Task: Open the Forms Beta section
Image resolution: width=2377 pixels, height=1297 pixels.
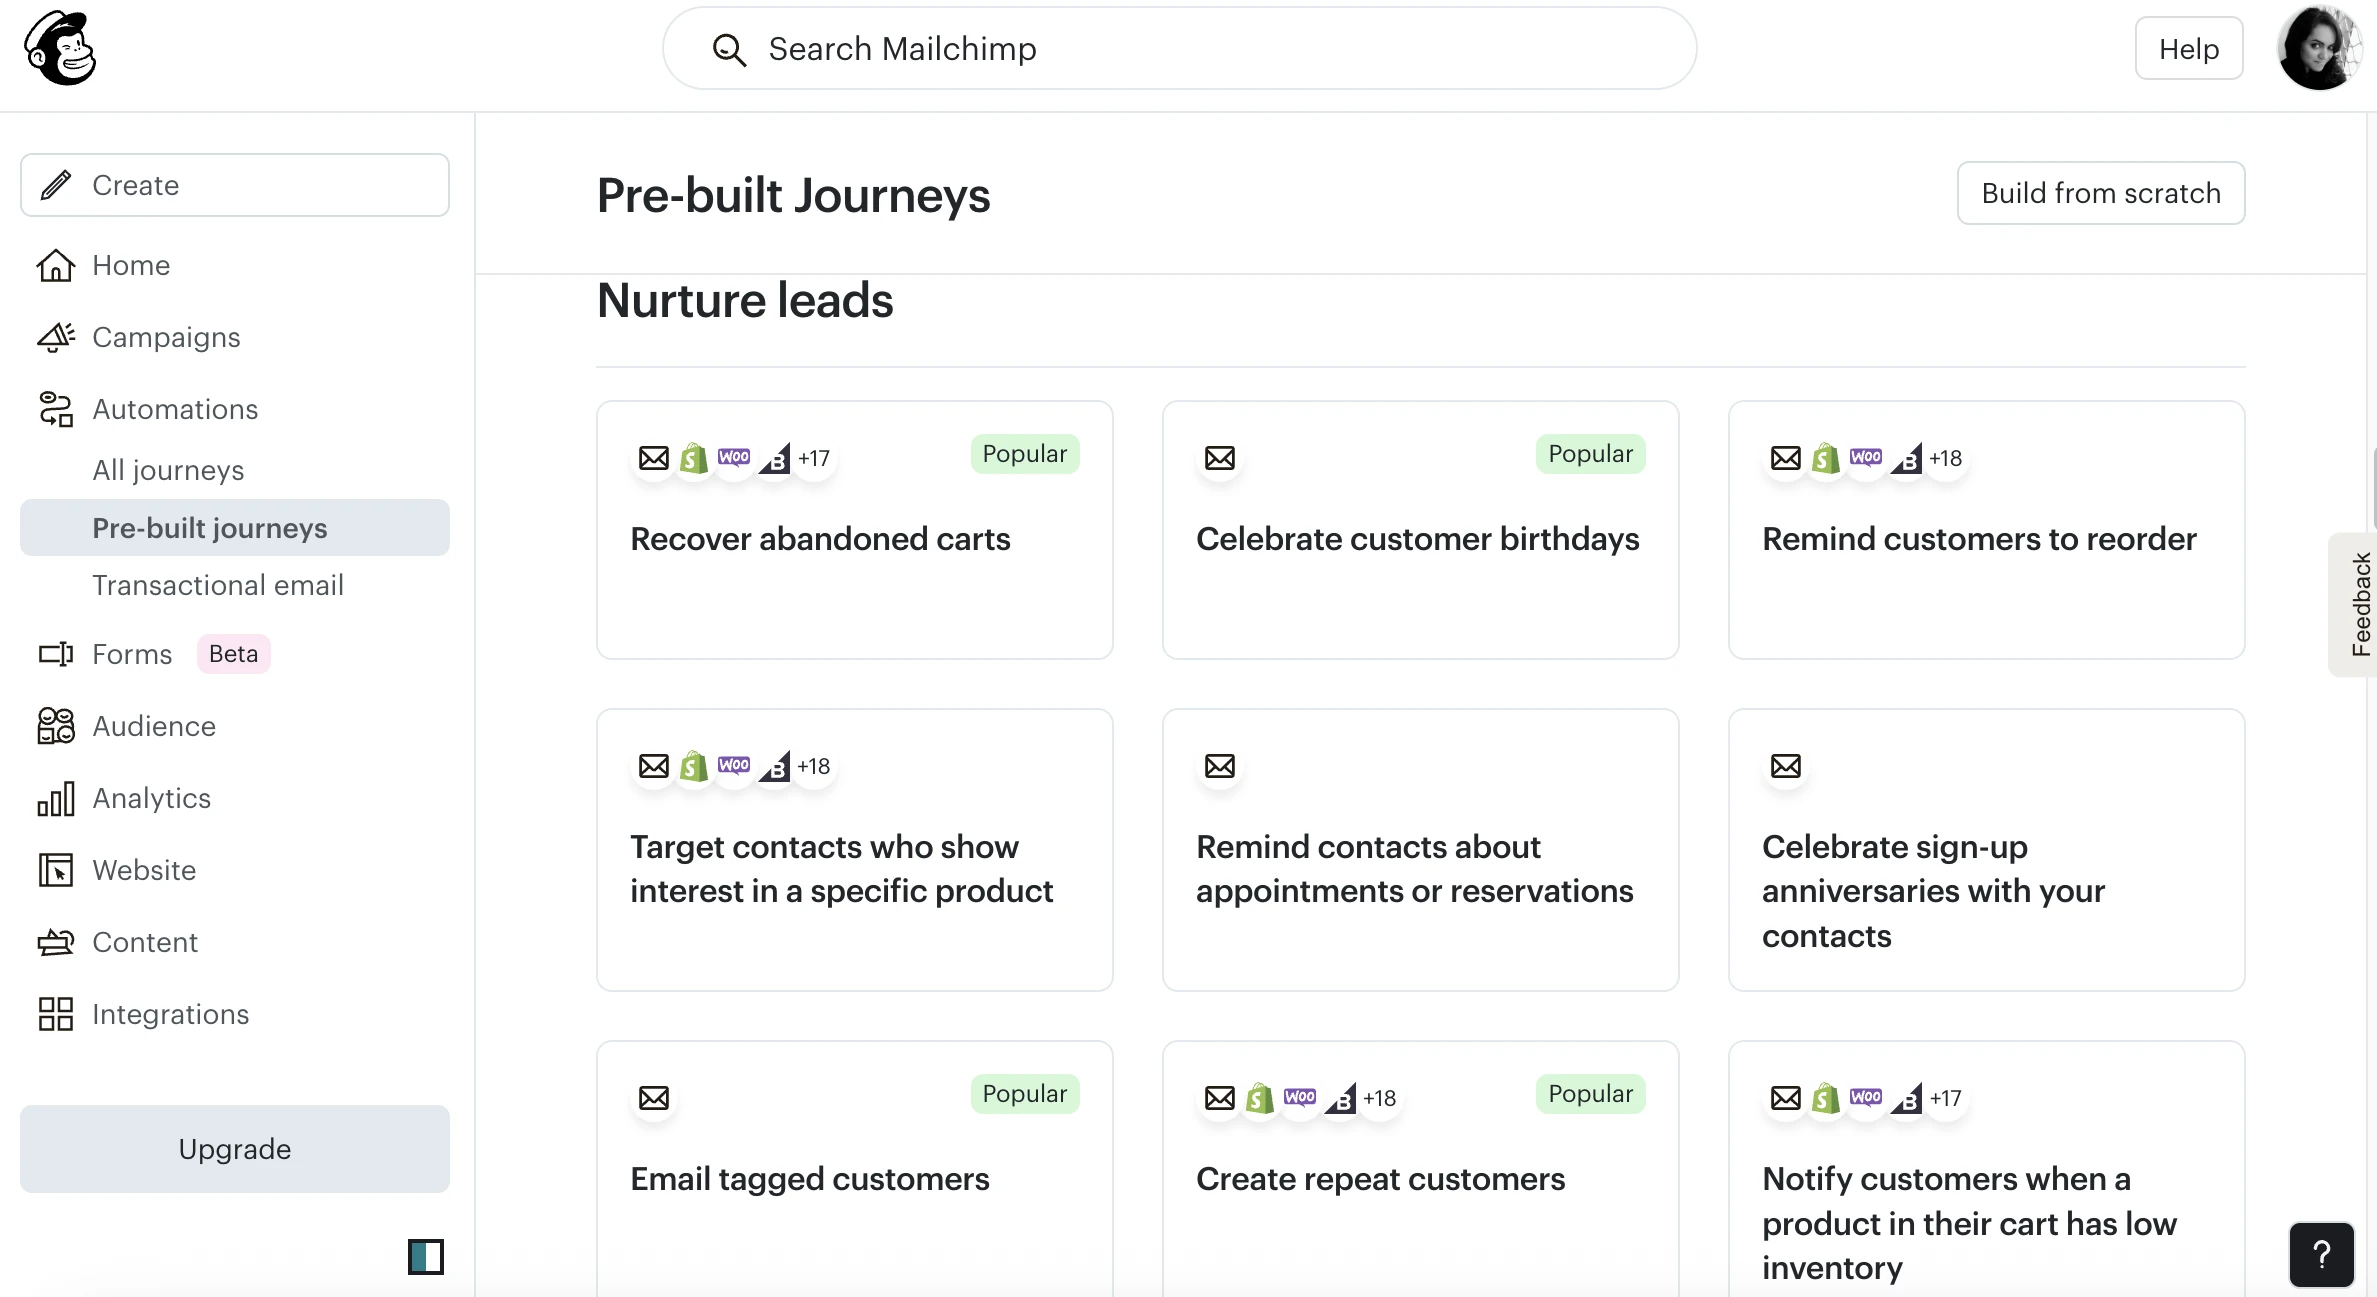Action: coord(132,654)
